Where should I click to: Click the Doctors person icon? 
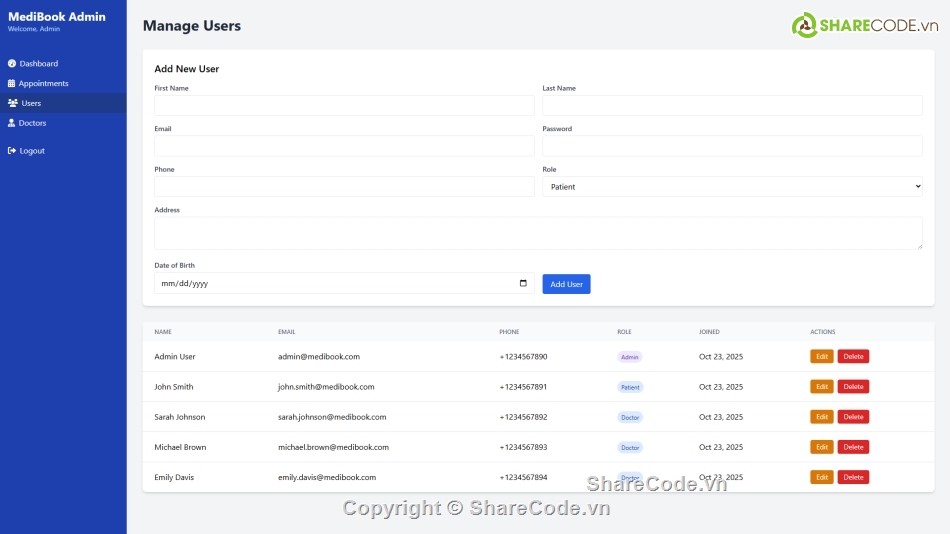pyautogui.click(x=12, y=123)
